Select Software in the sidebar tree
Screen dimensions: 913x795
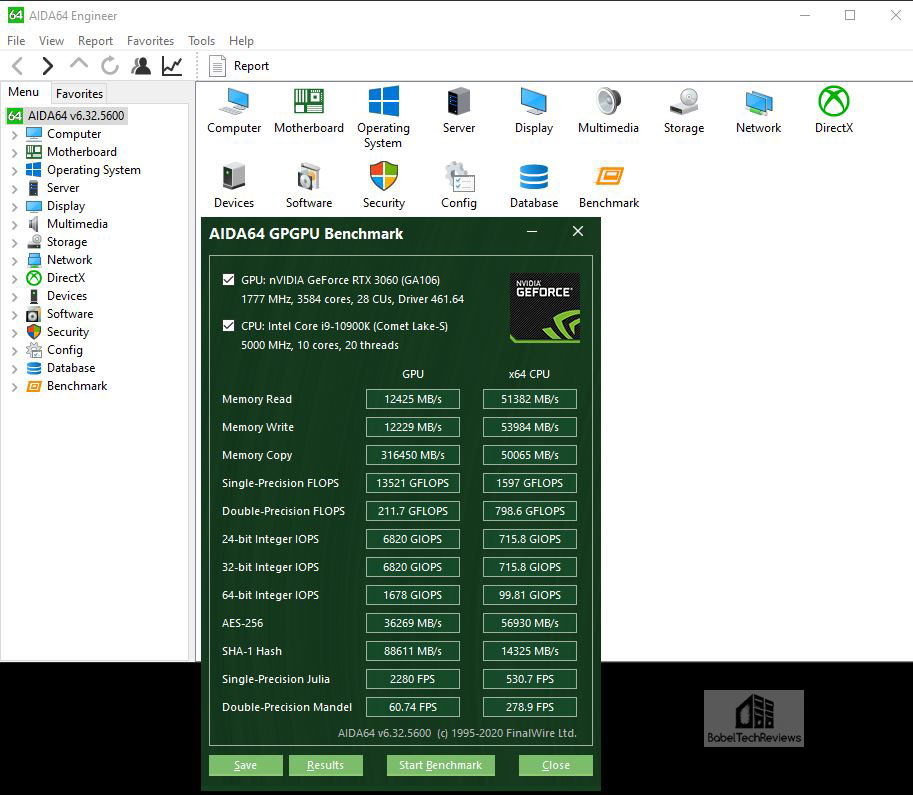coord(70,314)
